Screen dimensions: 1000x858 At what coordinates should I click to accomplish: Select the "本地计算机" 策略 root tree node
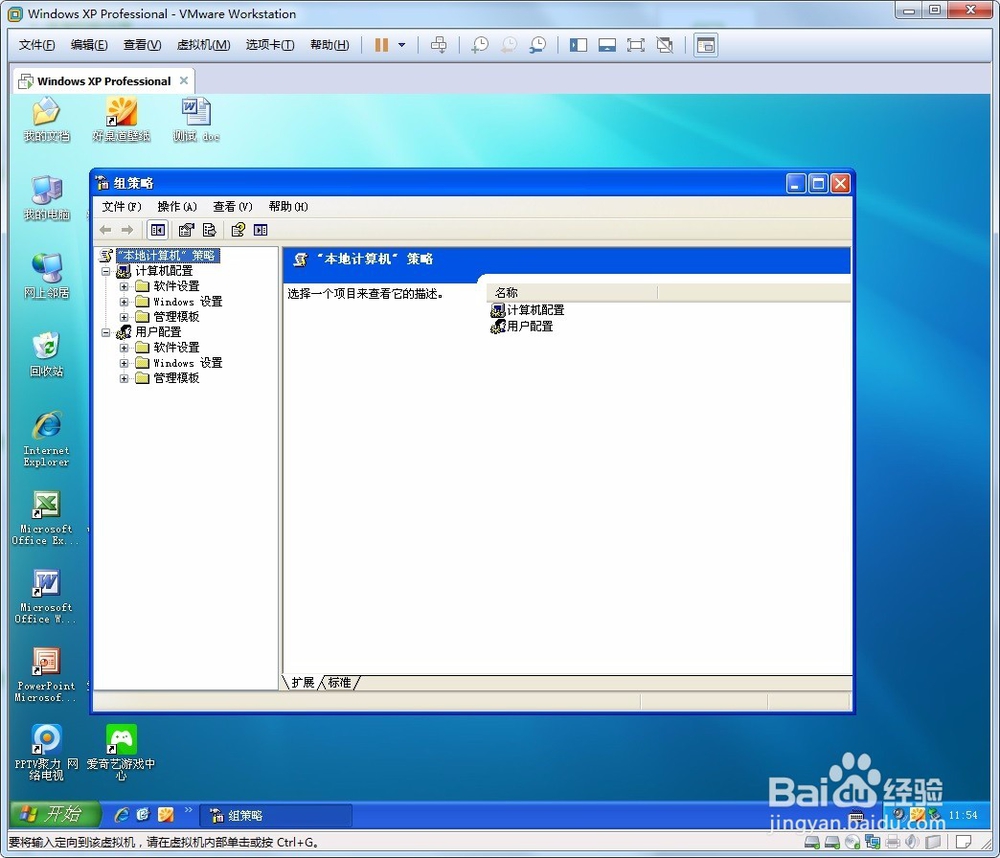point(167,256)
